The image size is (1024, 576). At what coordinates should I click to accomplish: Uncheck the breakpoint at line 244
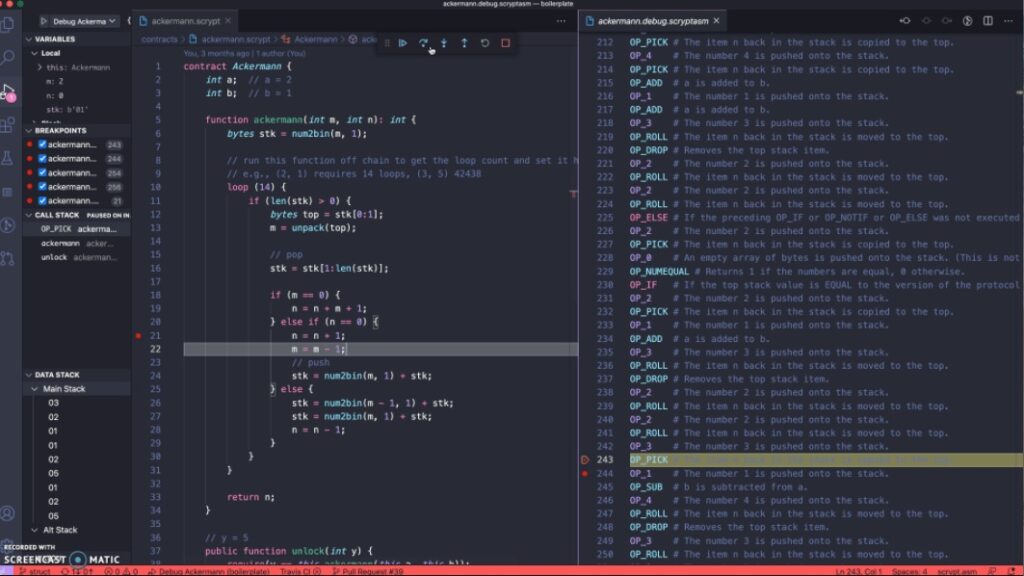pyautogui.click(x=42, y=158)
